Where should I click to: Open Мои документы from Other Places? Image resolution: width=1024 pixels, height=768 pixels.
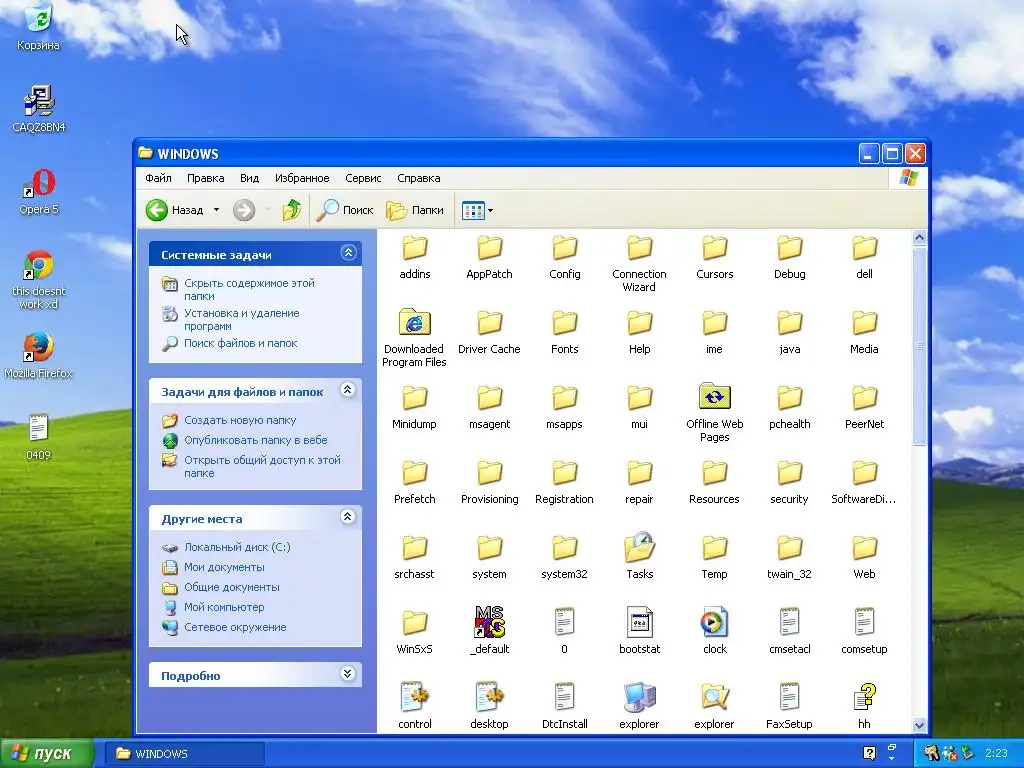(224, 567)
